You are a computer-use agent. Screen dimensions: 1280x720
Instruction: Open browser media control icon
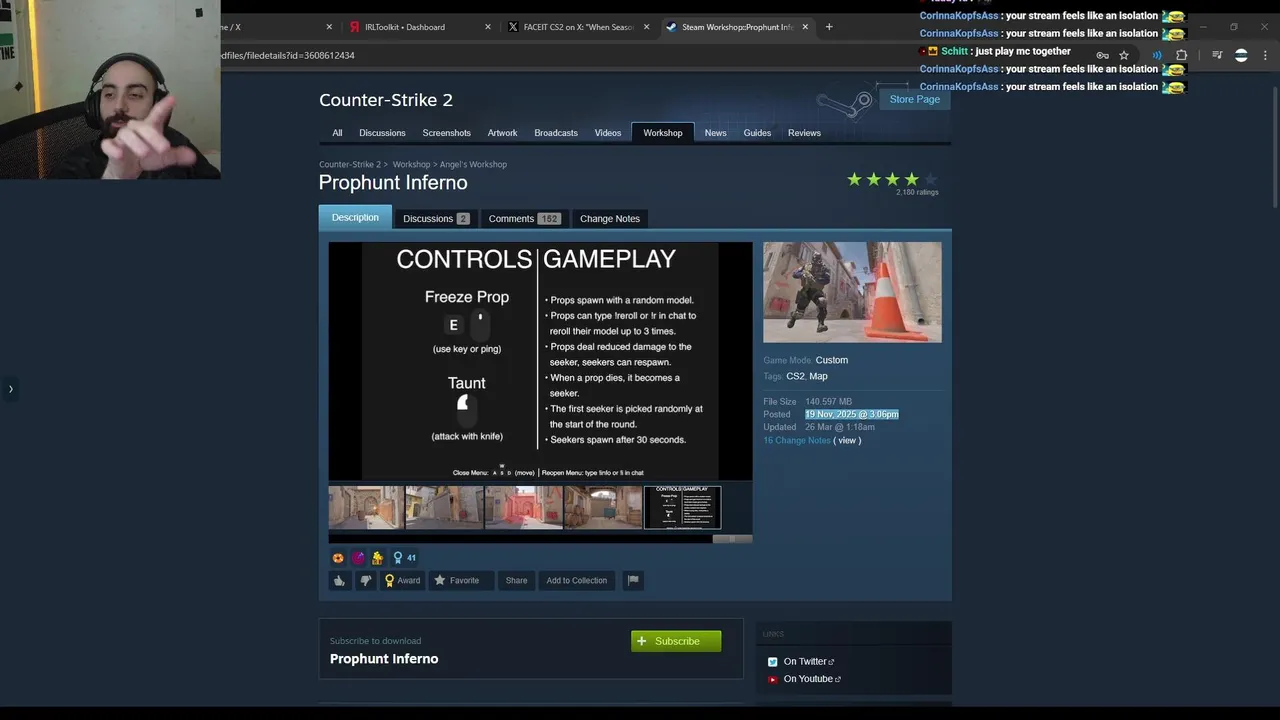coord(1216,55)
